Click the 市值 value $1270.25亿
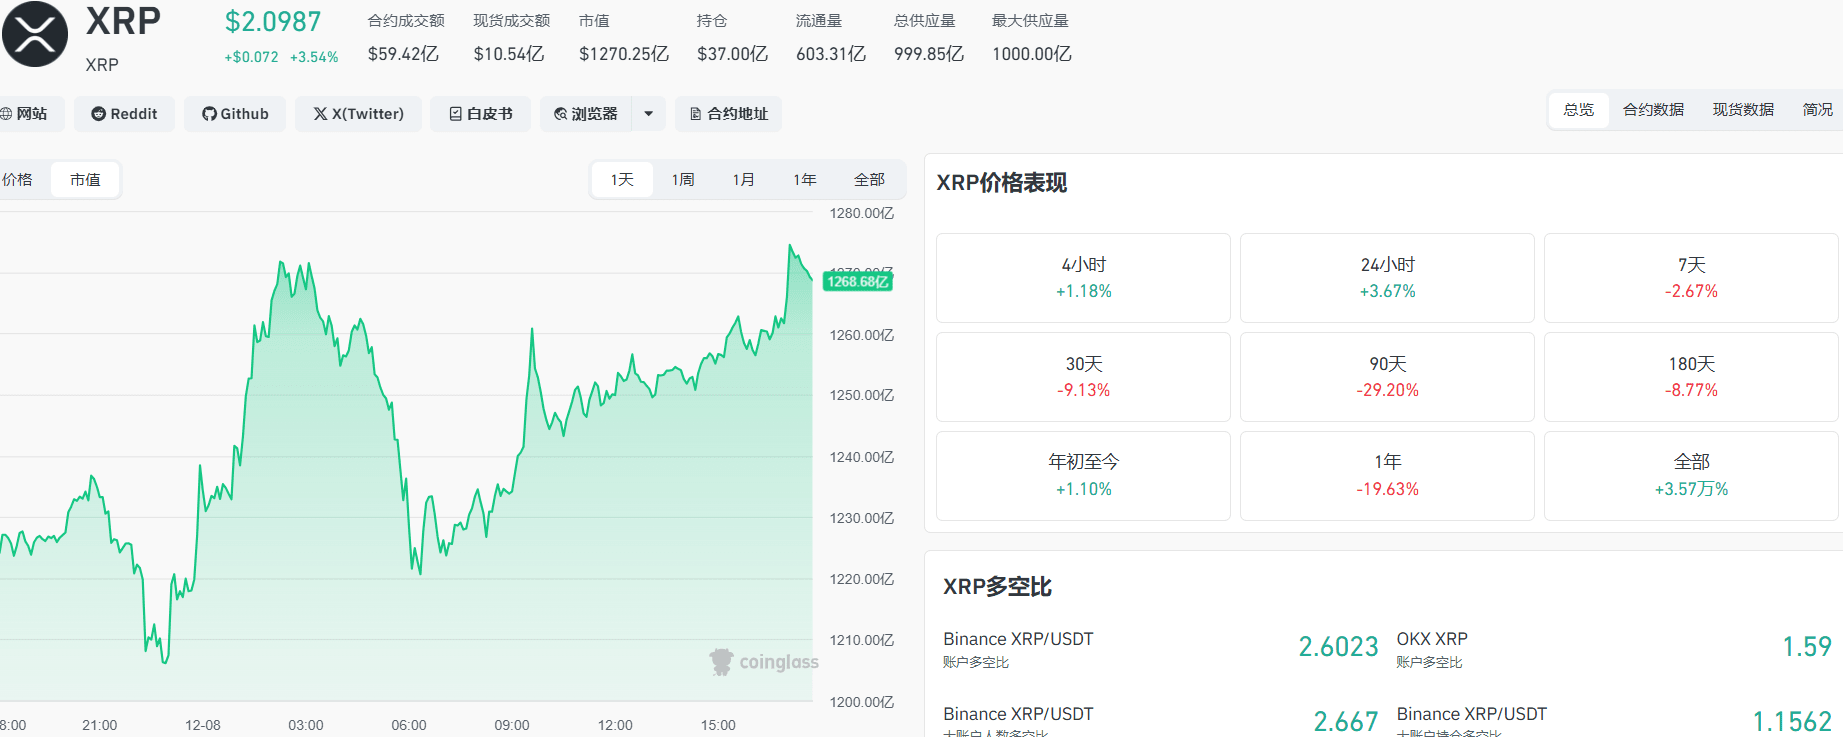Screen dimensions: 1843x737 (624, 54)
